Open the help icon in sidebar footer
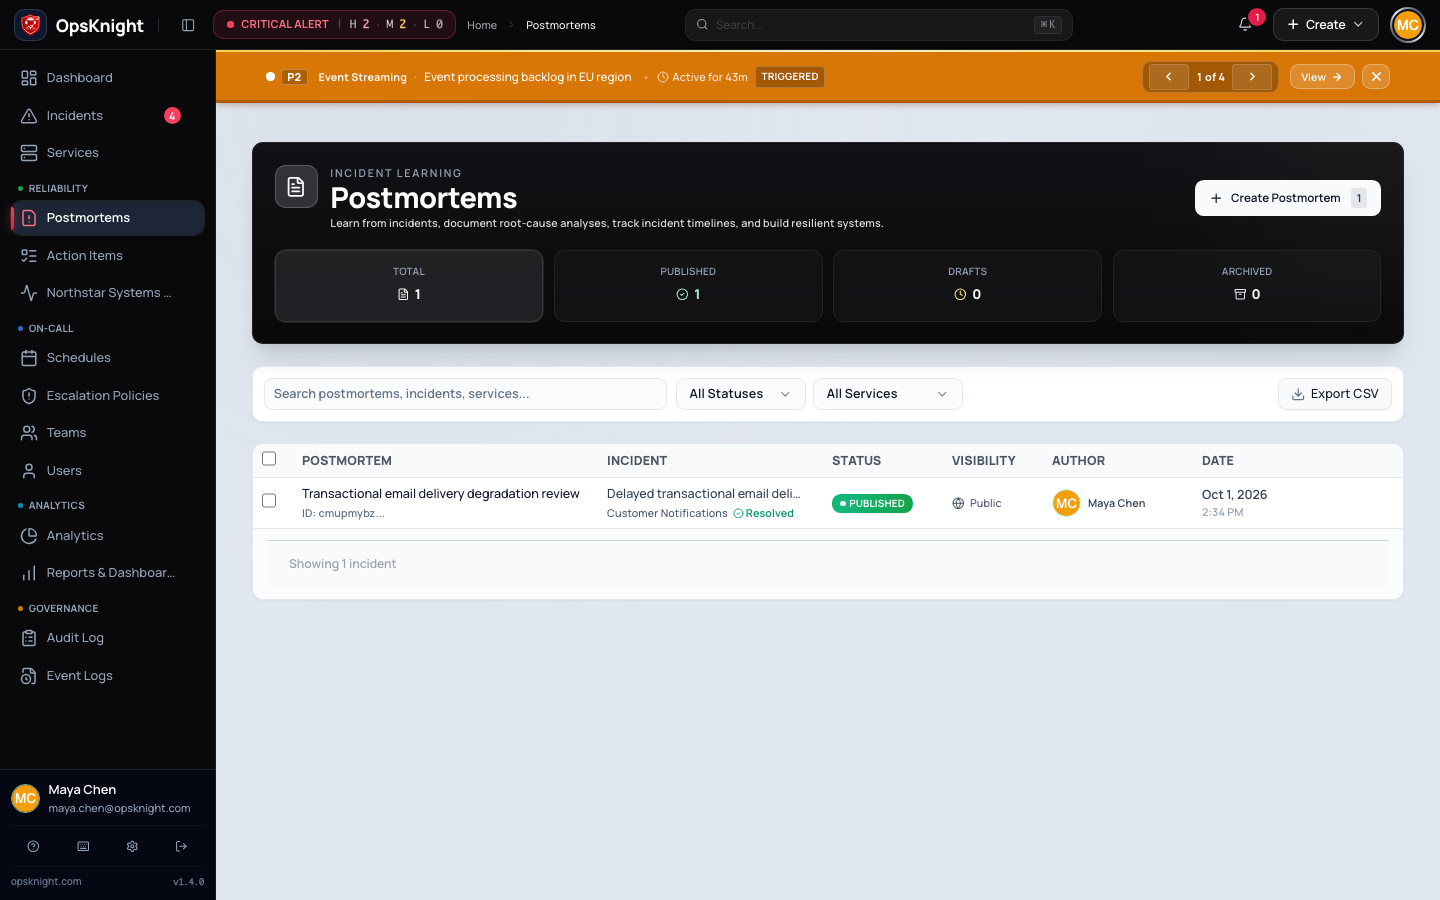Screen dimensions: 1440x900 33,846
